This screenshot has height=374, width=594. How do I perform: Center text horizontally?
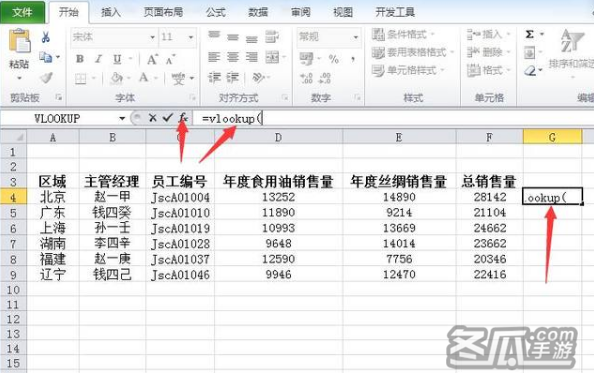233,57
